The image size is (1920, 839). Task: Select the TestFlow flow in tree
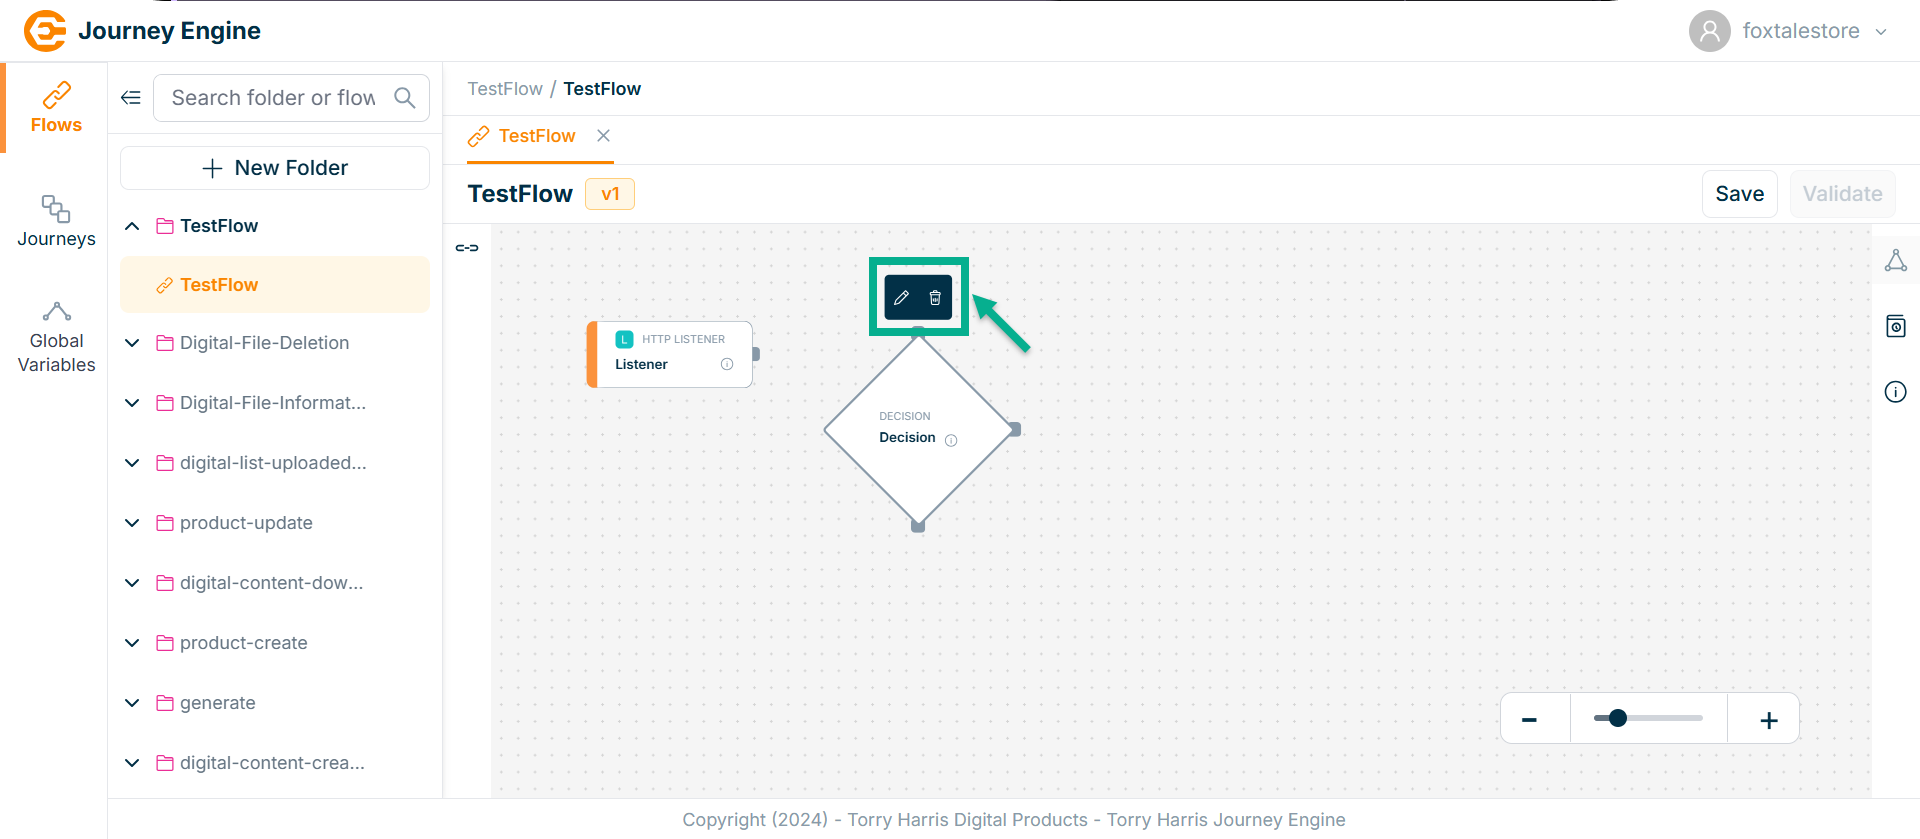point(219,285)
